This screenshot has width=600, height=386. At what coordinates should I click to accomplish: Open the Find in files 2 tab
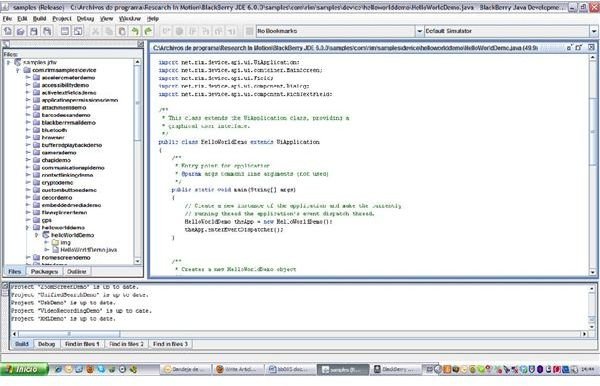pyautogui.click(x=126, y=344)
